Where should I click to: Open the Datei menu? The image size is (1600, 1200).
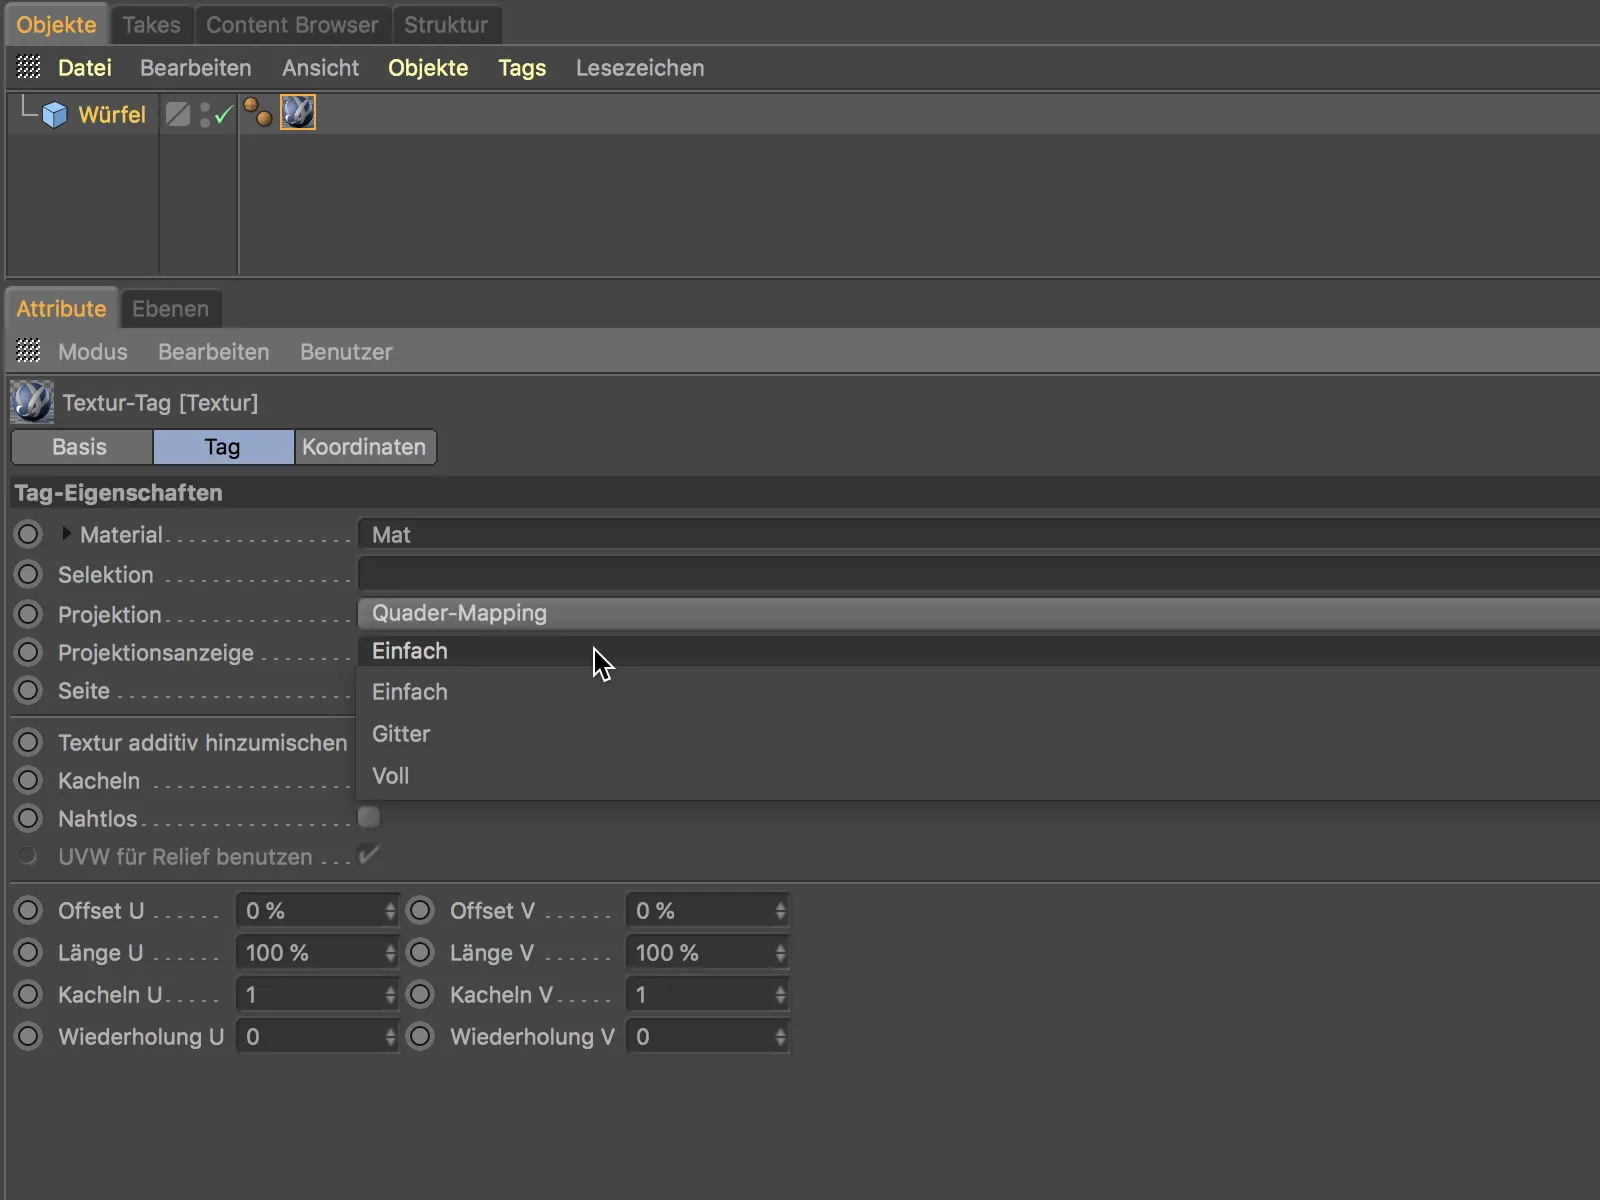pyautogui.click(x=85, y=68)
